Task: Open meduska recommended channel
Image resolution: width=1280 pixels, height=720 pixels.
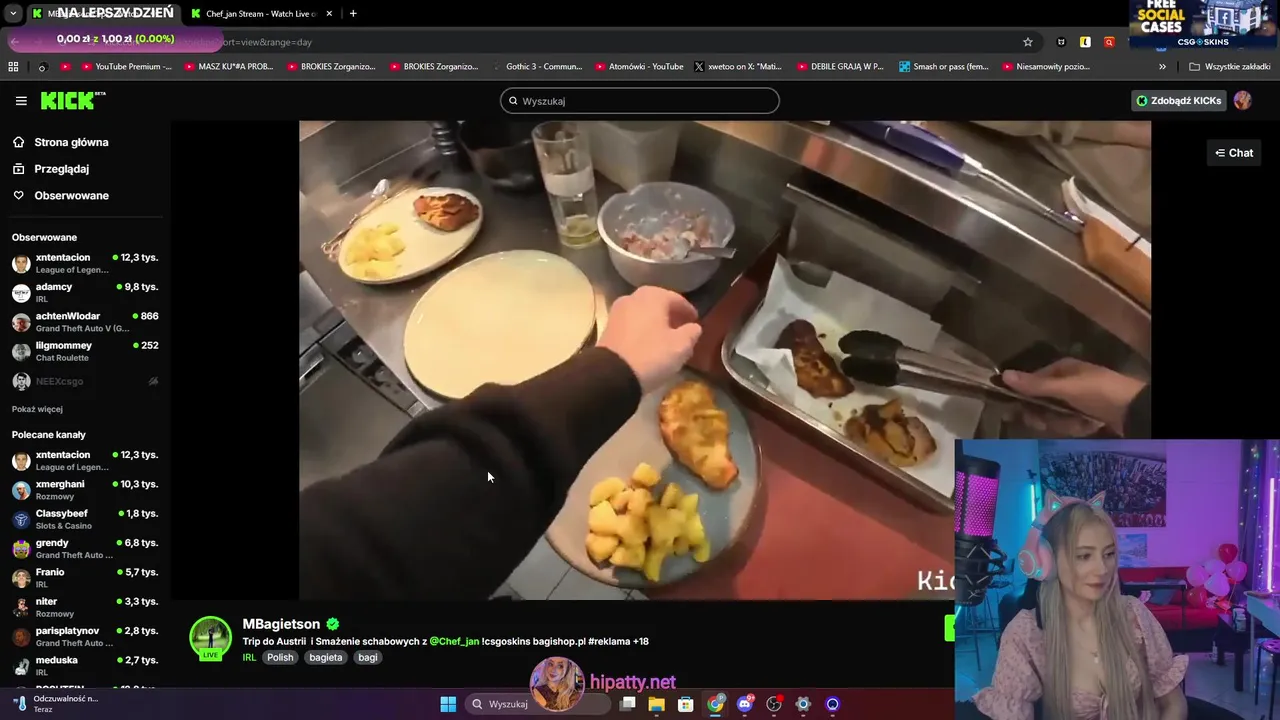Action: point(85,666)
